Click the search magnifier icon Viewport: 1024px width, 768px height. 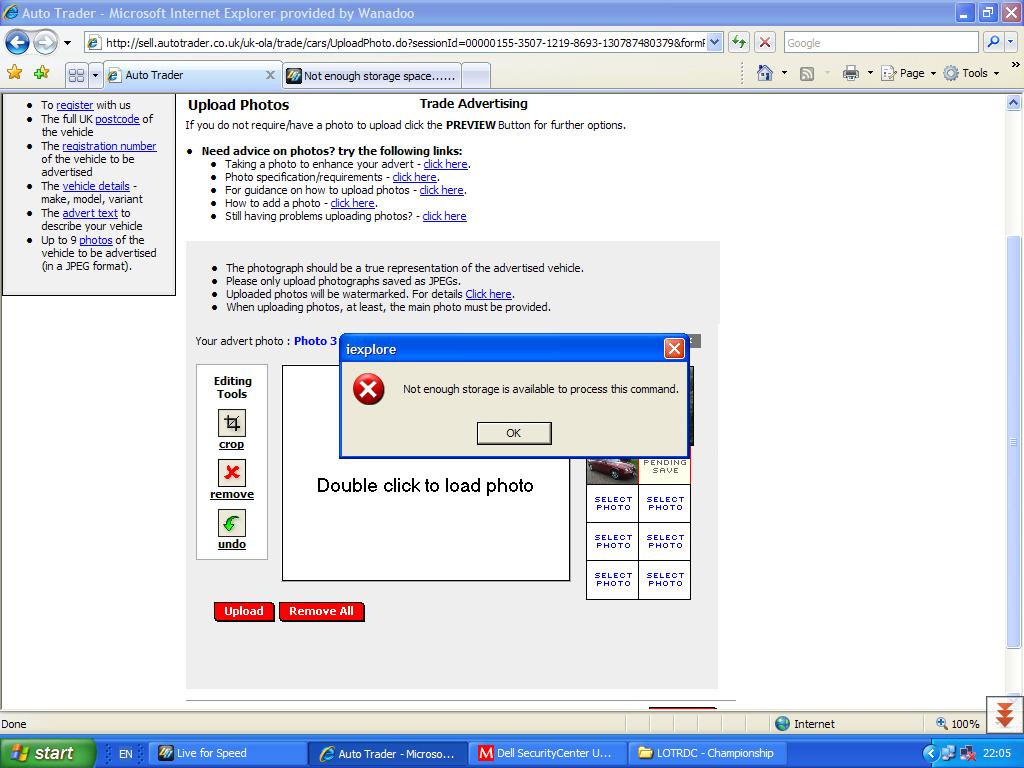993,42
